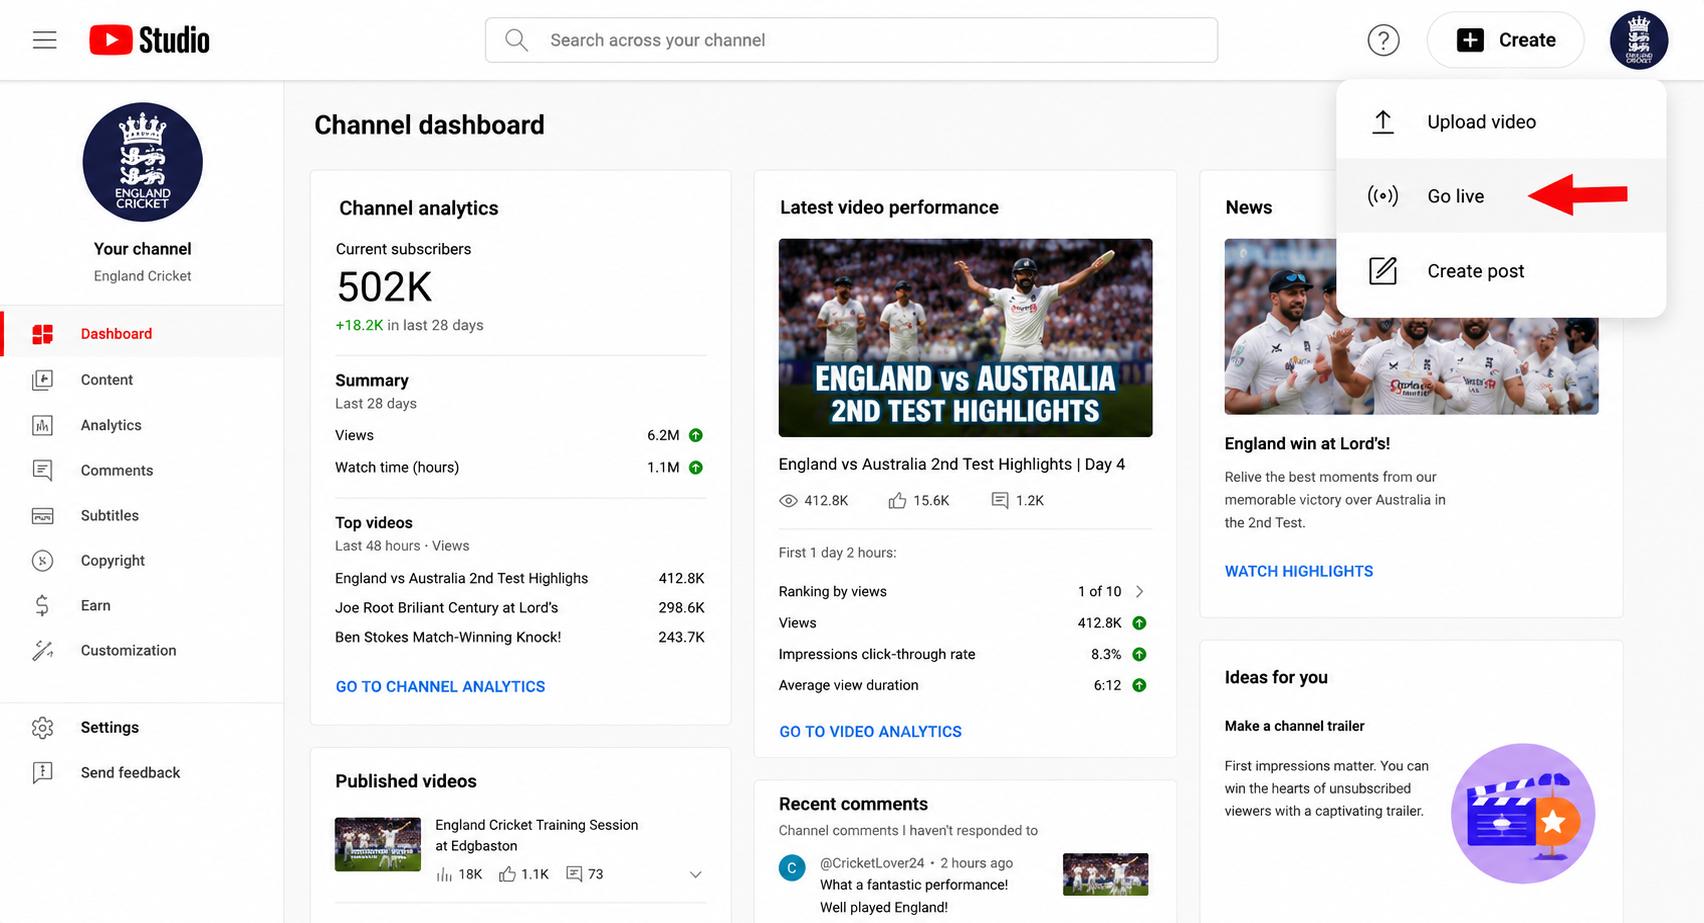
Task: Focus the Search across your channel field
Action: point(851,40)
